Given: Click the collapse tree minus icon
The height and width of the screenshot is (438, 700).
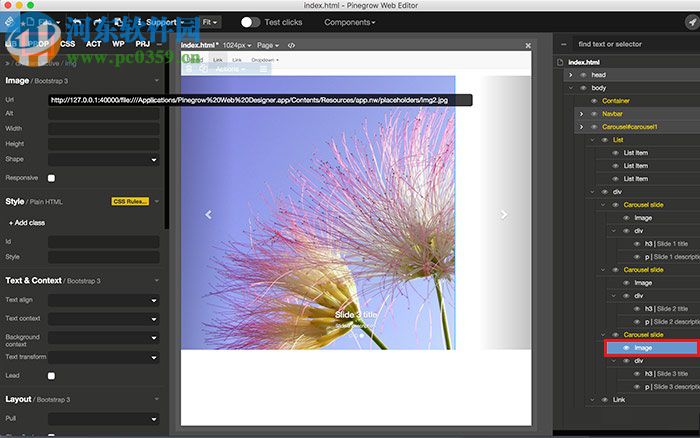Looking at the screenshot, I should 563,44.
